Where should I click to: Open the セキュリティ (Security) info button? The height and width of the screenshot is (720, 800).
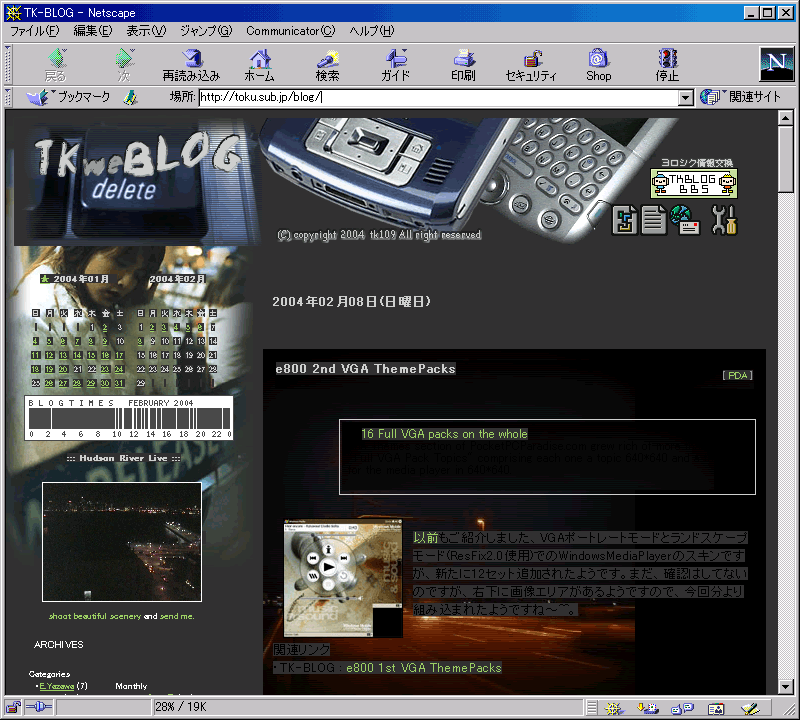click(x=531, y=65)
